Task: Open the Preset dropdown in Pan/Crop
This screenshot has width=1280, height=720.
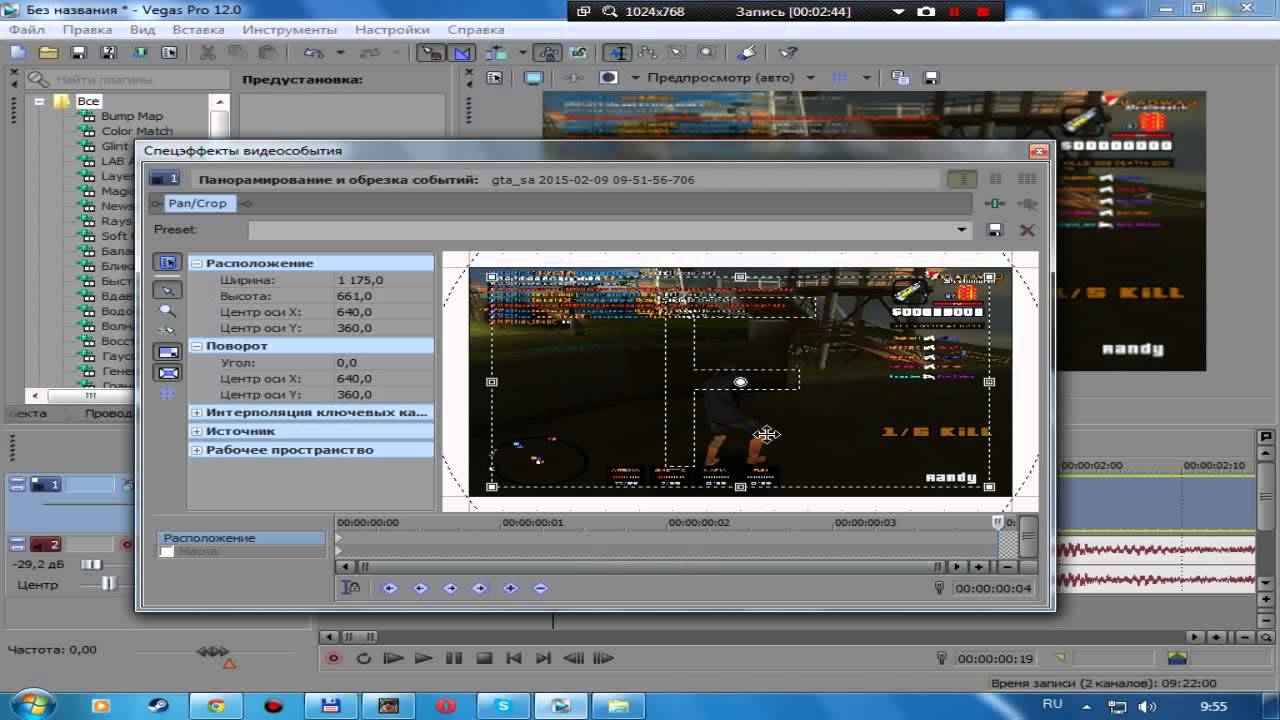Action: click(961, 230)
